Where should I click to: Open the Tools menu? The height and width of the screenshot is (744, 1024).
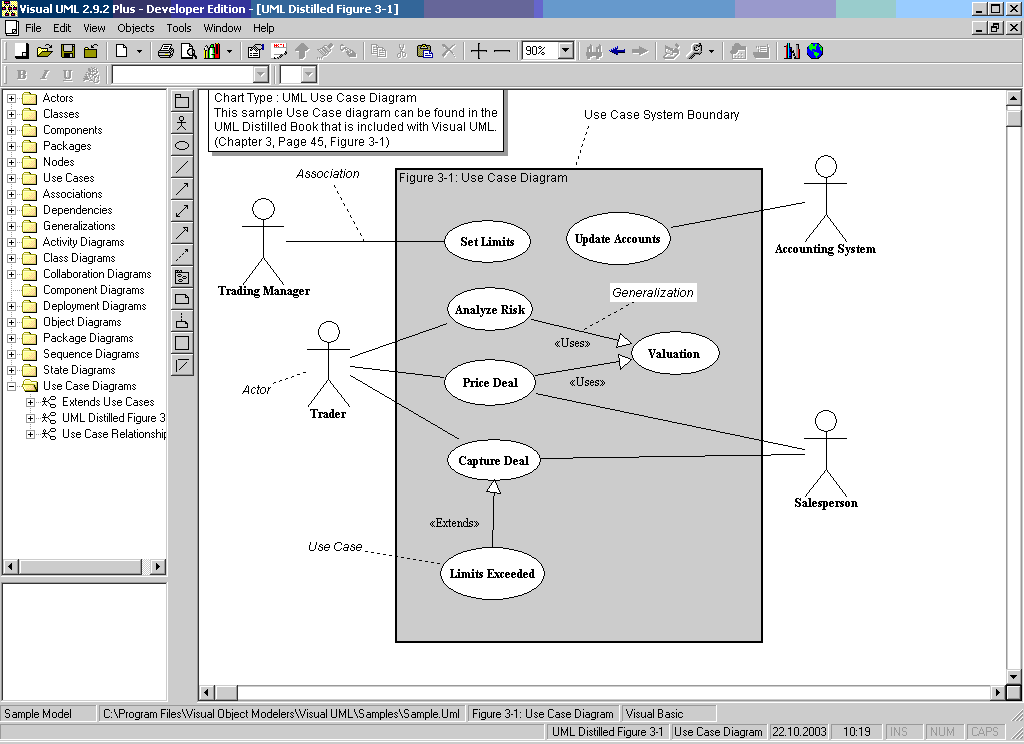point(179,28)
